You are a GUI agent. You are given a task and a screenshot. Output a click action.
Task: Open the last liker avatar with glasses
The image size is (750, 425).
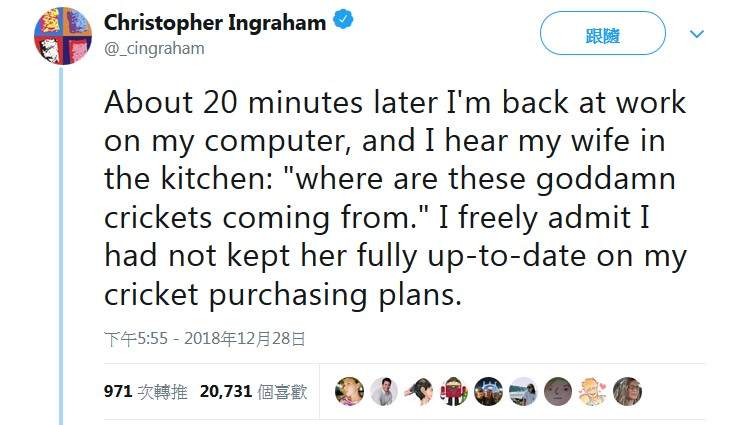(x=627, y=392)
